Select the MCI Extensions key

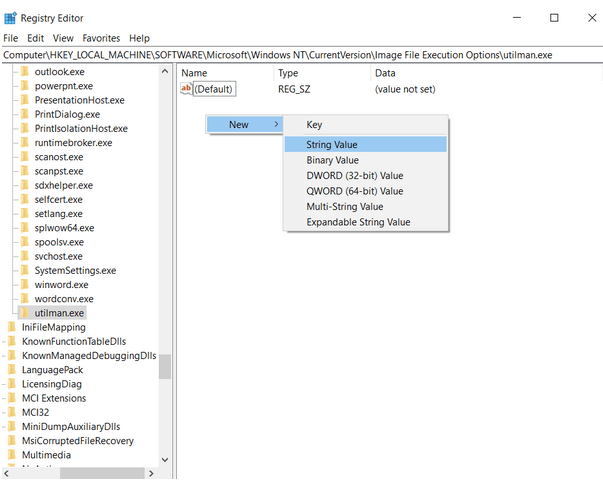coord(54,398)
